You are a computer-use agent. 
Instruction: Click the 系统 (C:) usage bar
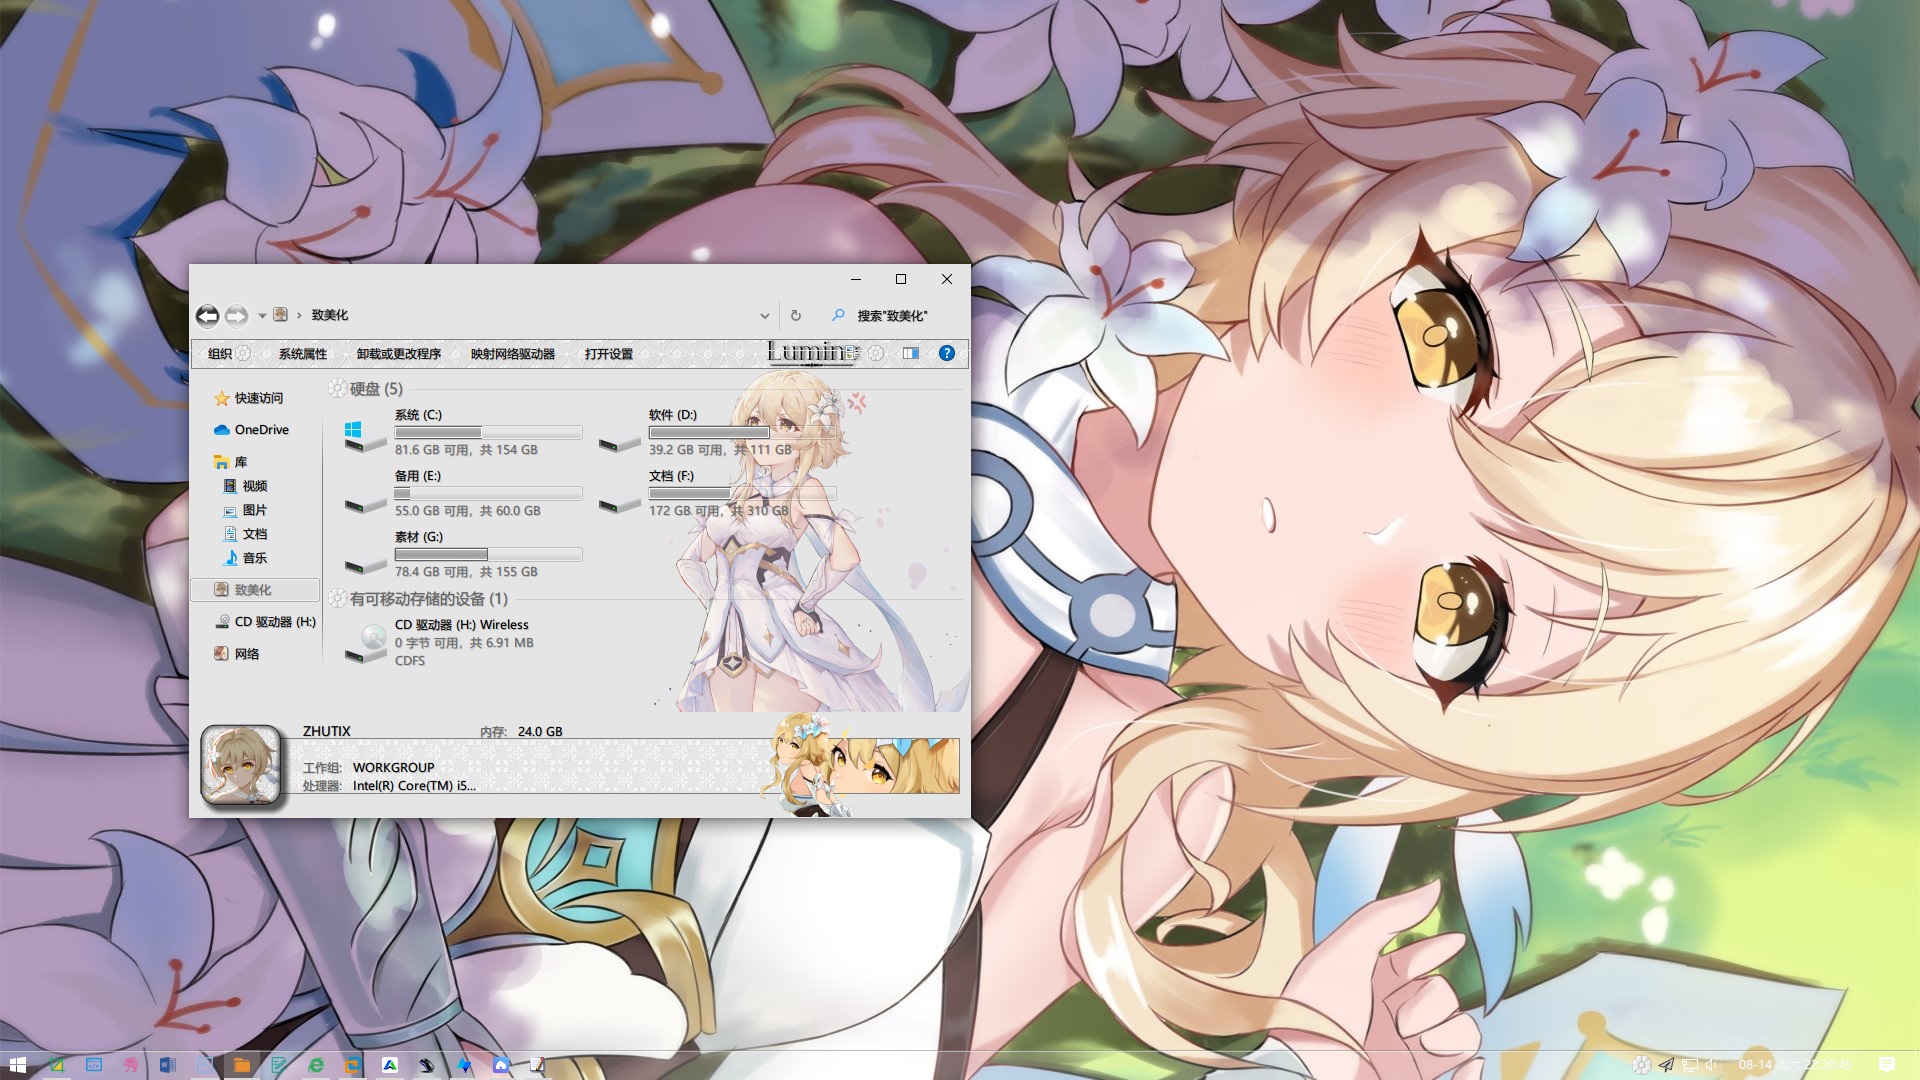(488, 432)
